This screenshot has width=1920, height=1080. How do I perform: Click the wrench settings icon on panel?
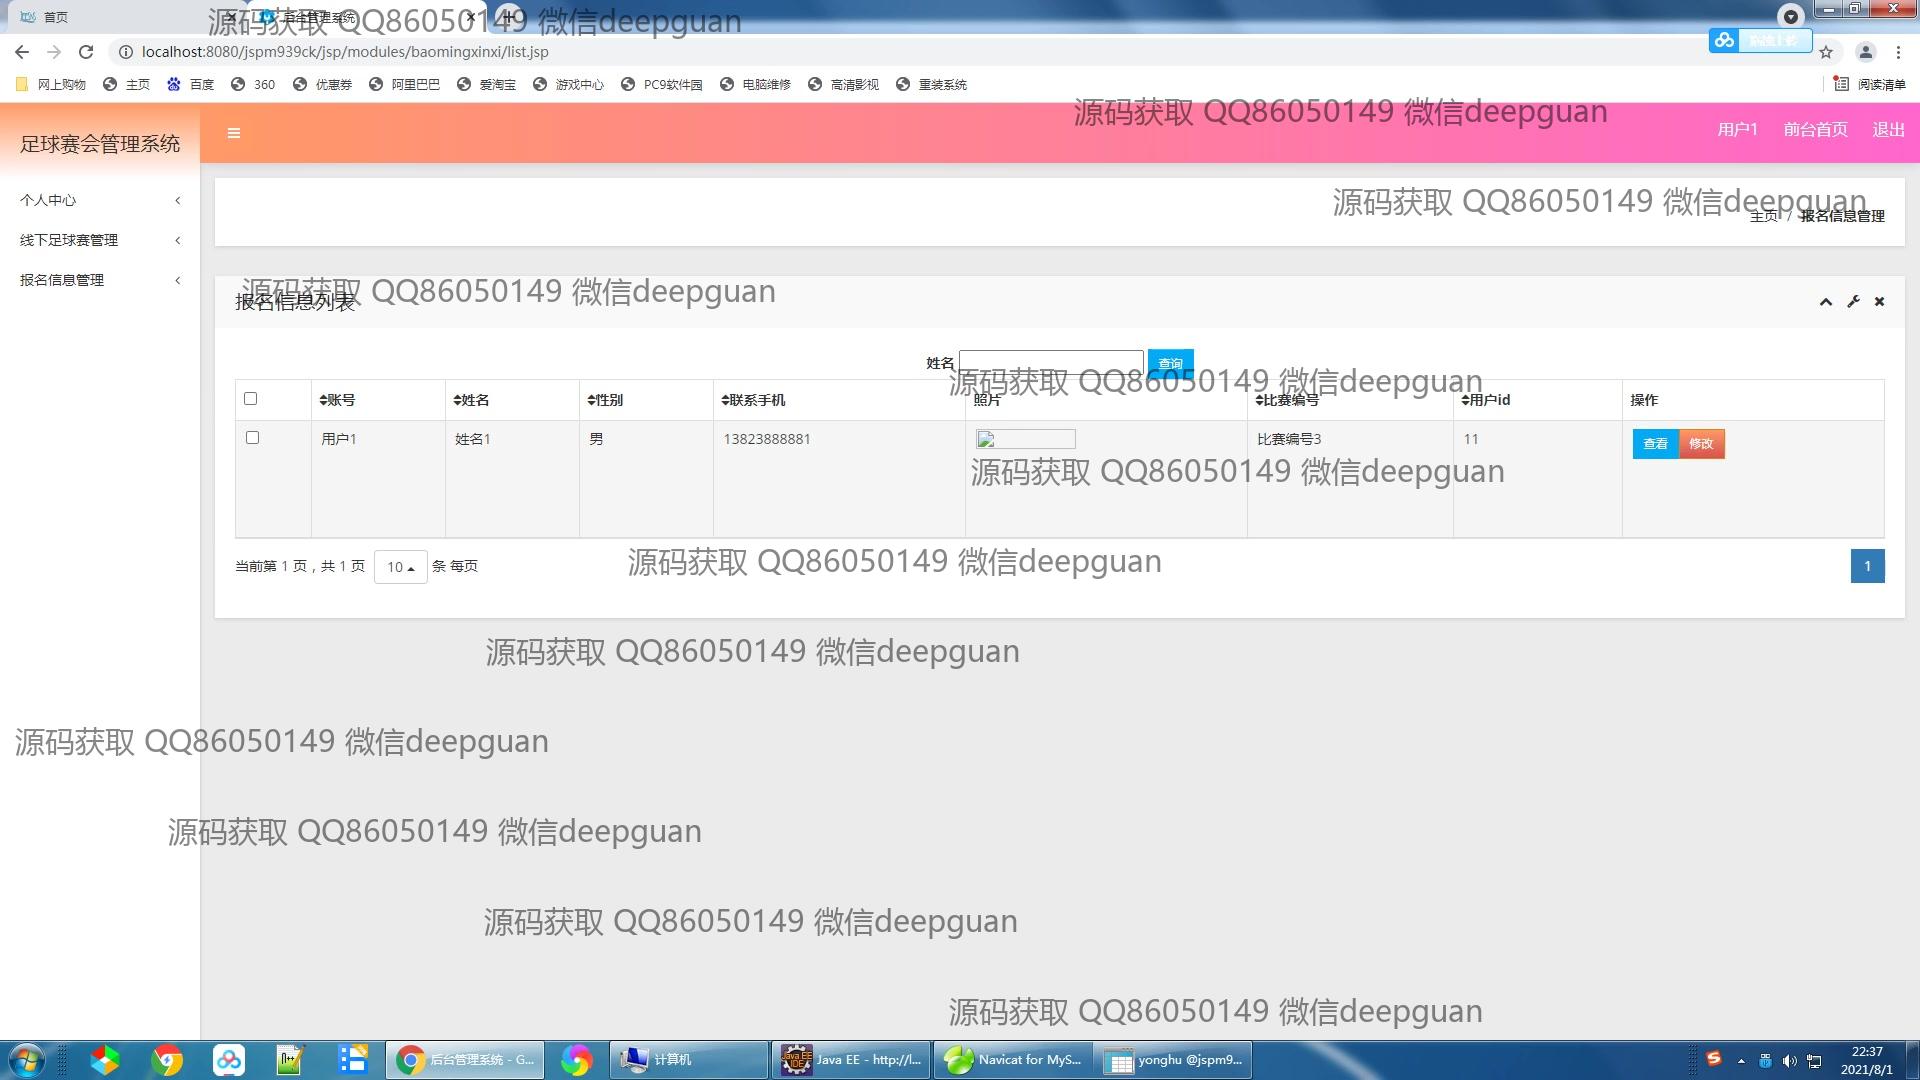click(x=1853, y=302)
